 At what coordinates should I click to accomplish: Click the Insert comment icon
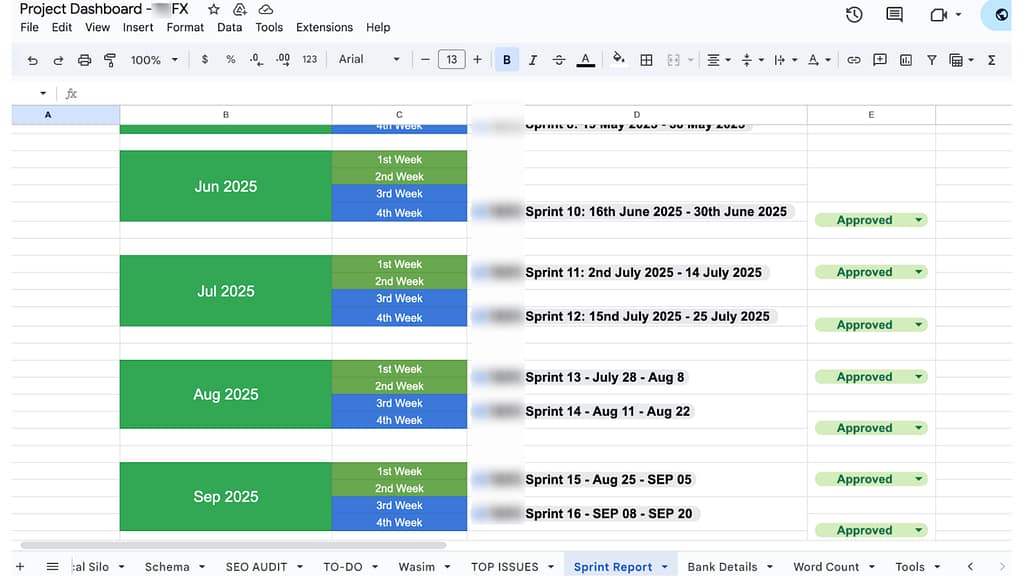(x=879, y=59)
